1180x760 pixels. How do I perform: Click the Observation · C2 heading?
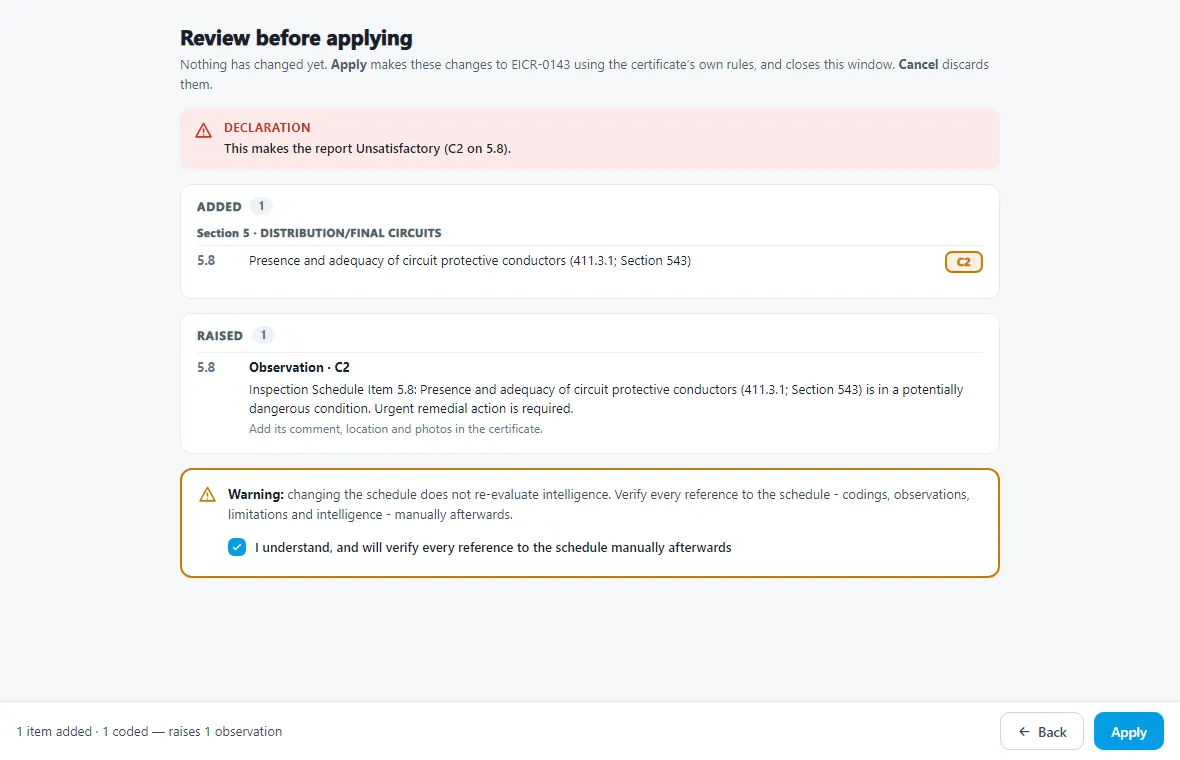(x=300, y=367)
